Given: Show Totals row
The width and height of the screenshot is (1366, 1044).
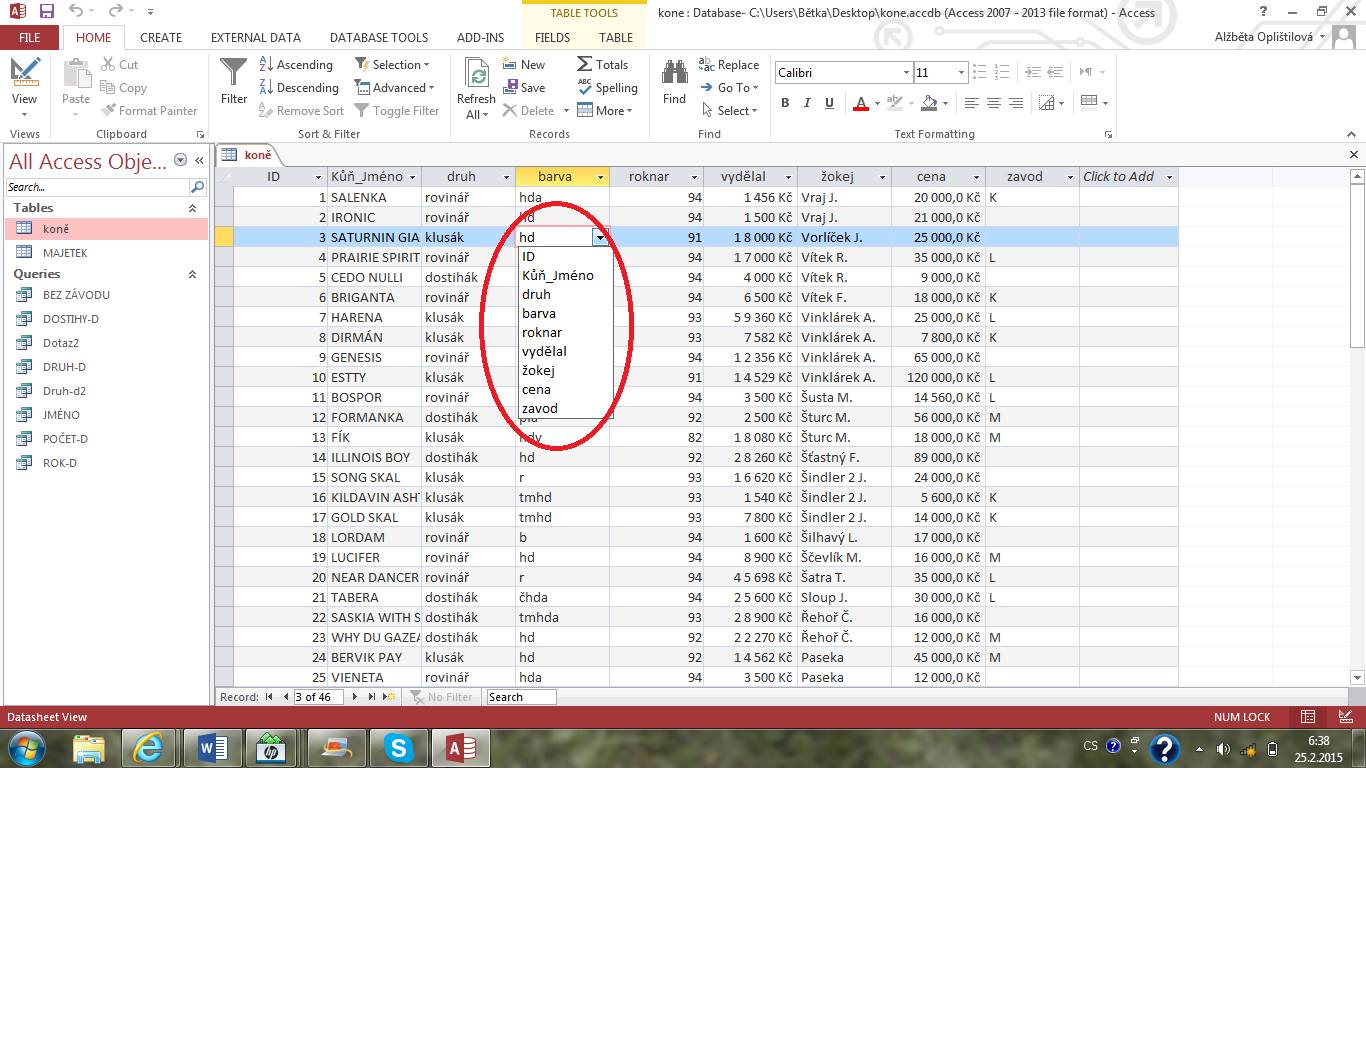Looking at the screenshot, I should pyautogui.click(x=602, y=64).
